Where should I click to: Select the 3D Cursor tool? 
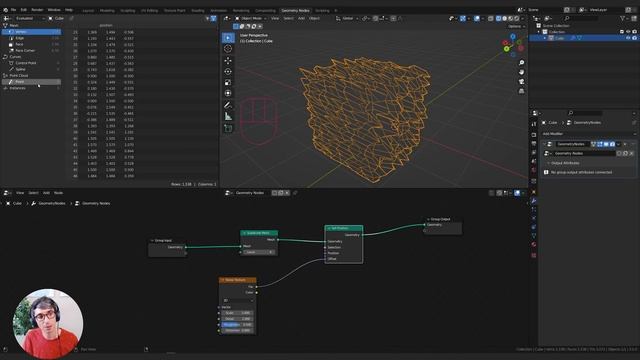[228, 49]
